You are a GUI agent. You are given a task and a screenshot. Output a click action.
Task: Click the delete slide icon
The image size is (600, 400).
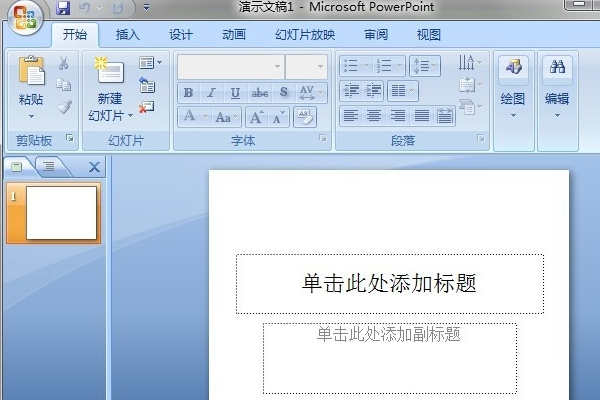(x=147, y=107)
